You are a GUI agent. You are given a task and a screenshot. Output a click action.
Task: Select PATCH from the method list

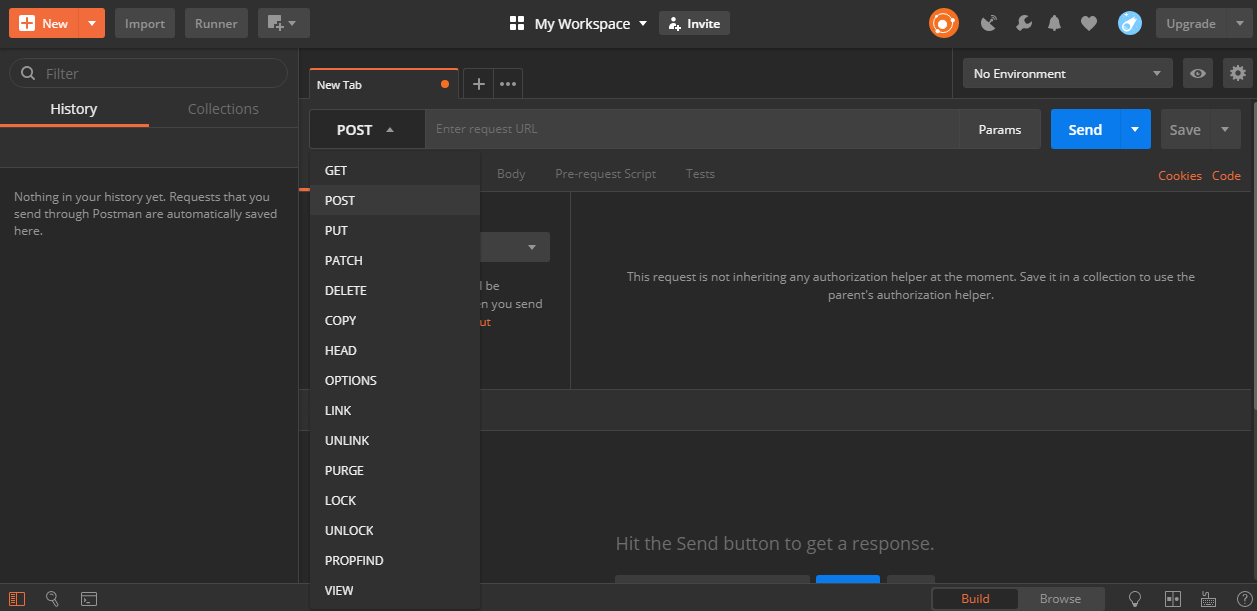[344, 260]
